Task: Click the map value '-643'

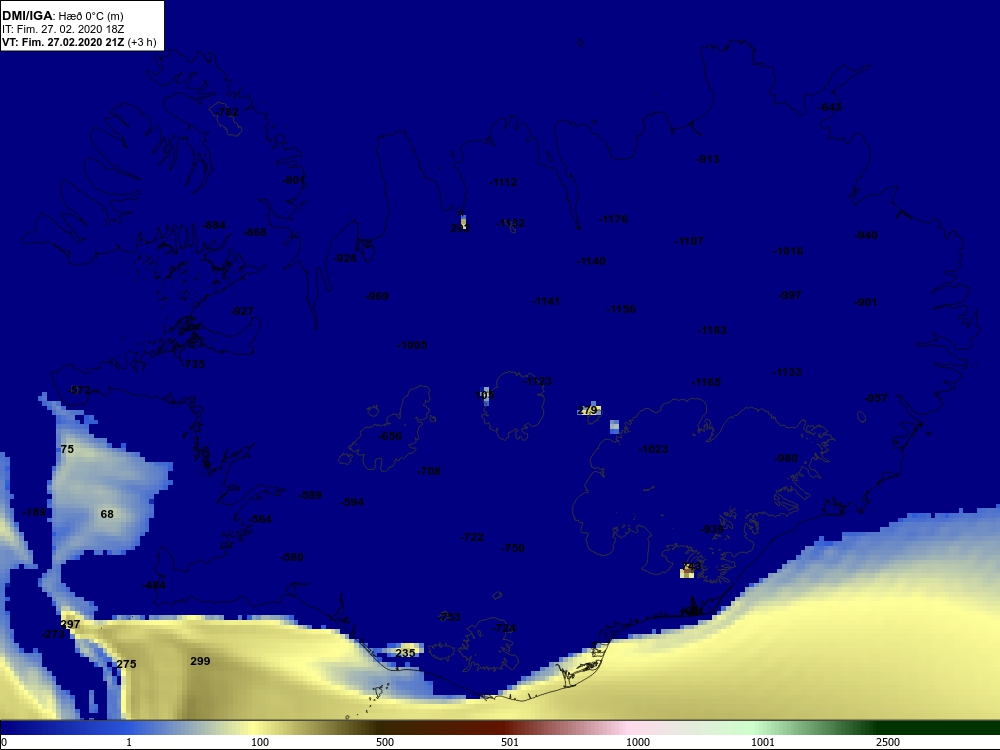Action: [830, 107]
